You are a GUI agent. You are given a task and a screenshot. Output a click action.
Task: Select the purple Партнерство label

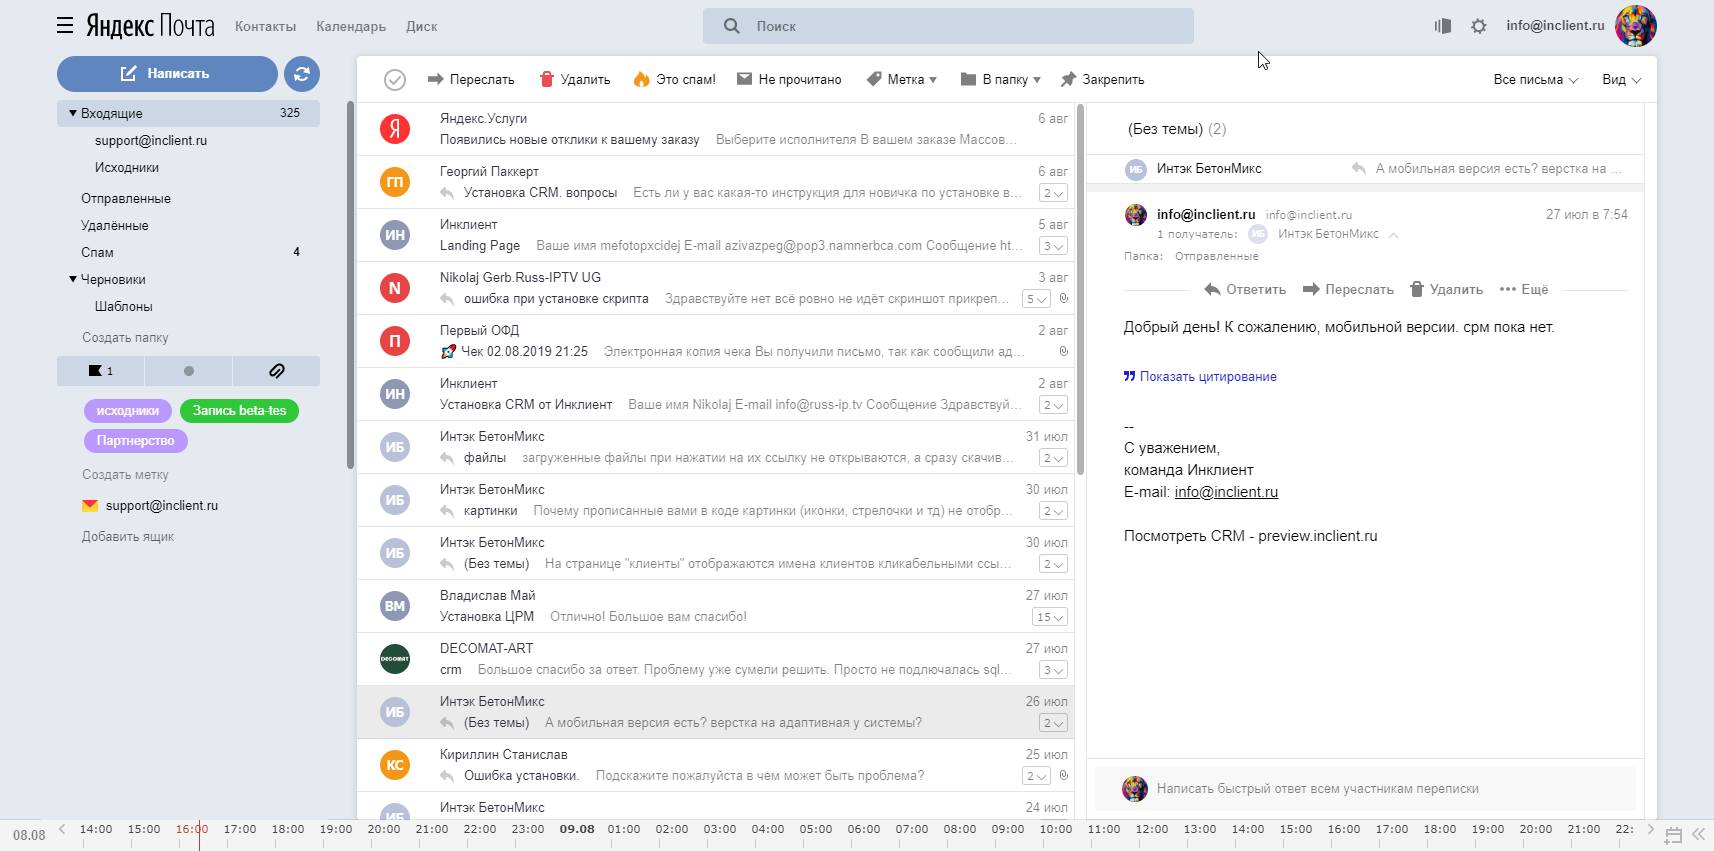(x=135, y=440)
